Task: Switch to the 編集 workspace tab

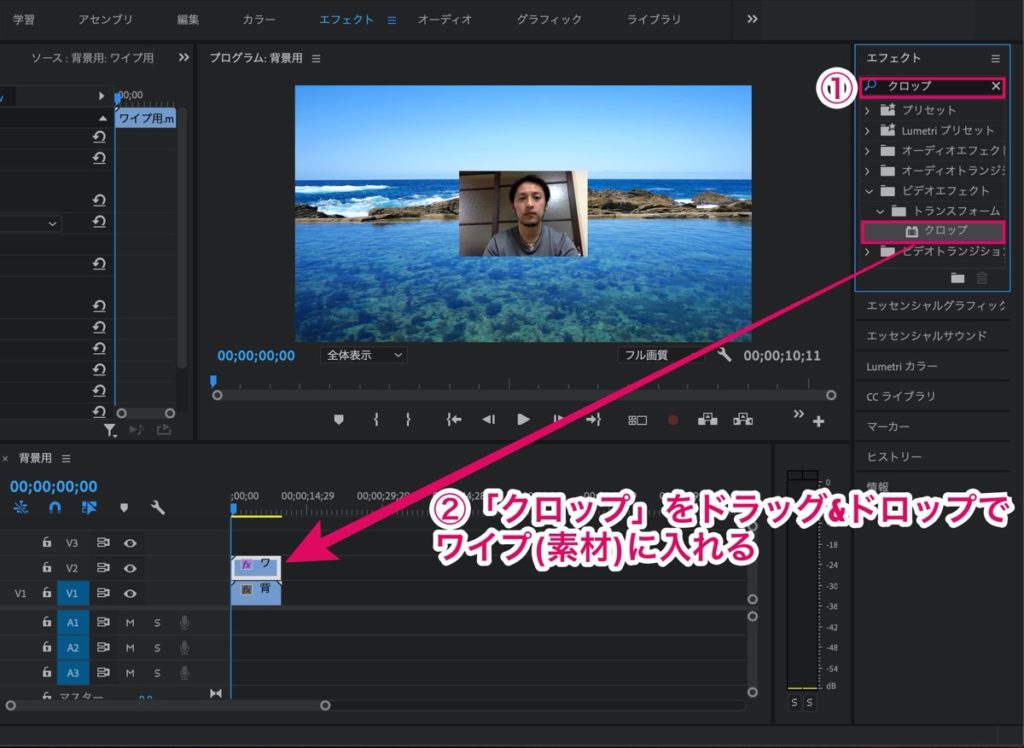Action: pos(187,19)
